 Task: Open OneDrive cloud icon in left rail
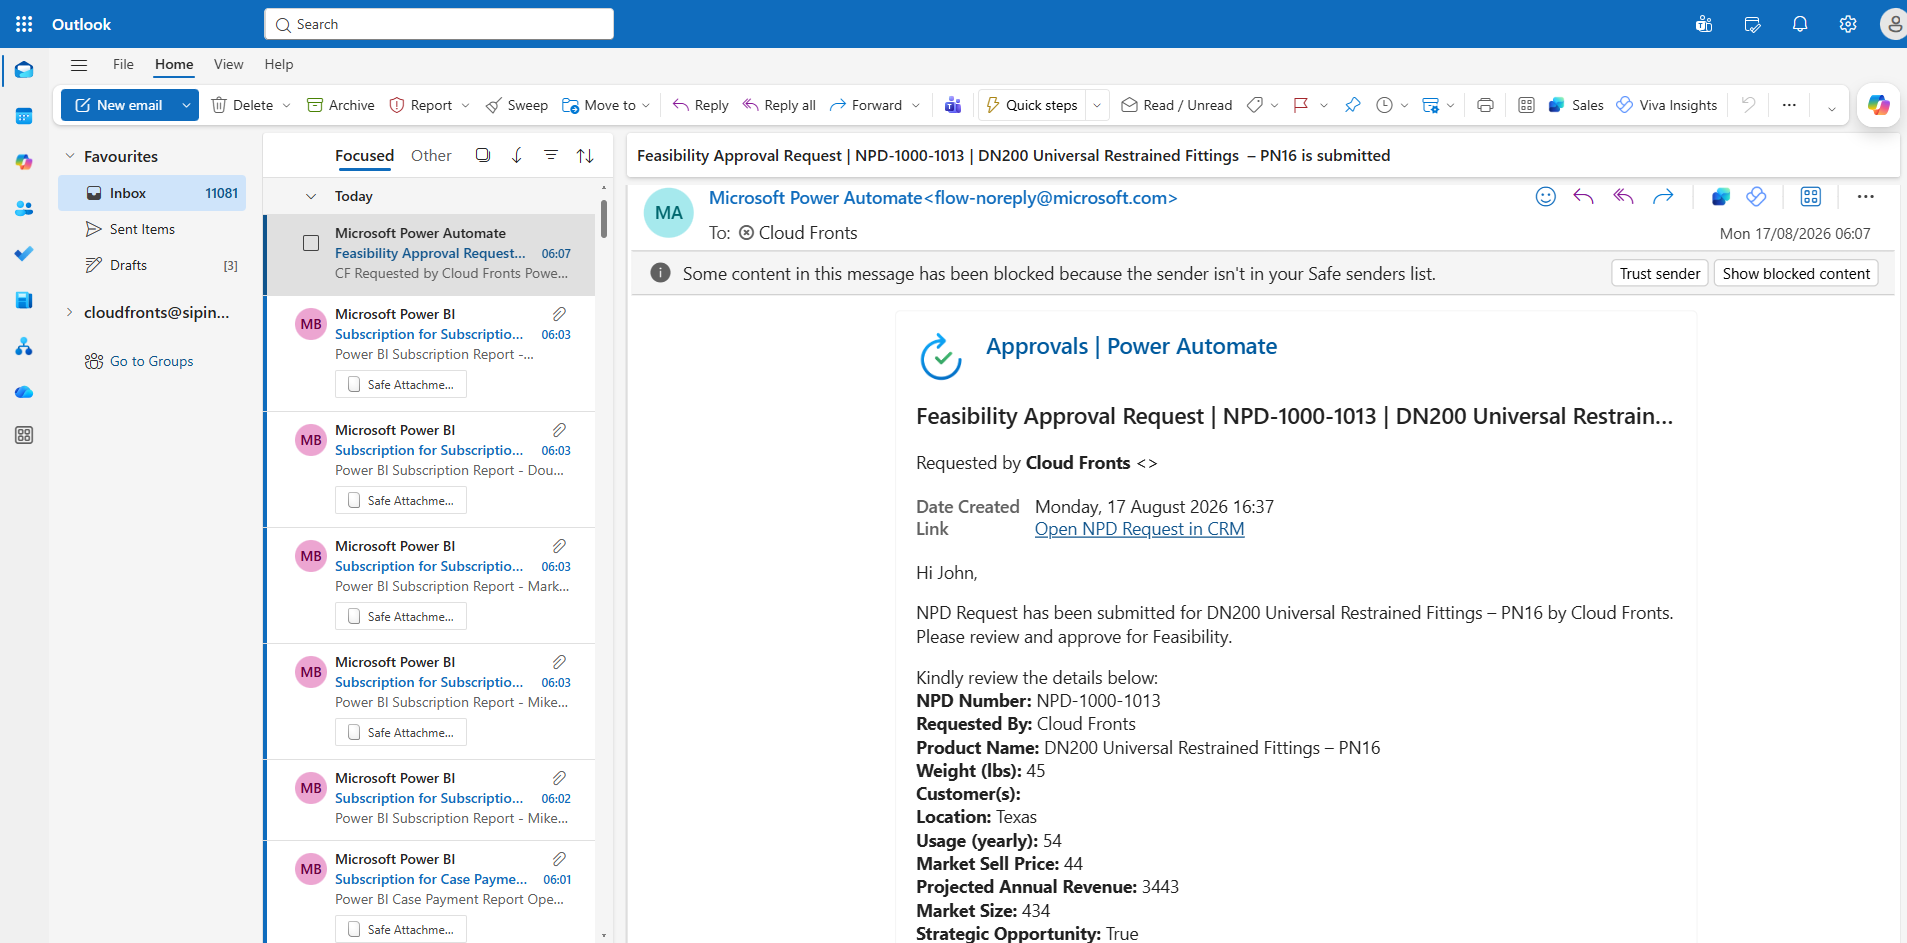point(24,392)
